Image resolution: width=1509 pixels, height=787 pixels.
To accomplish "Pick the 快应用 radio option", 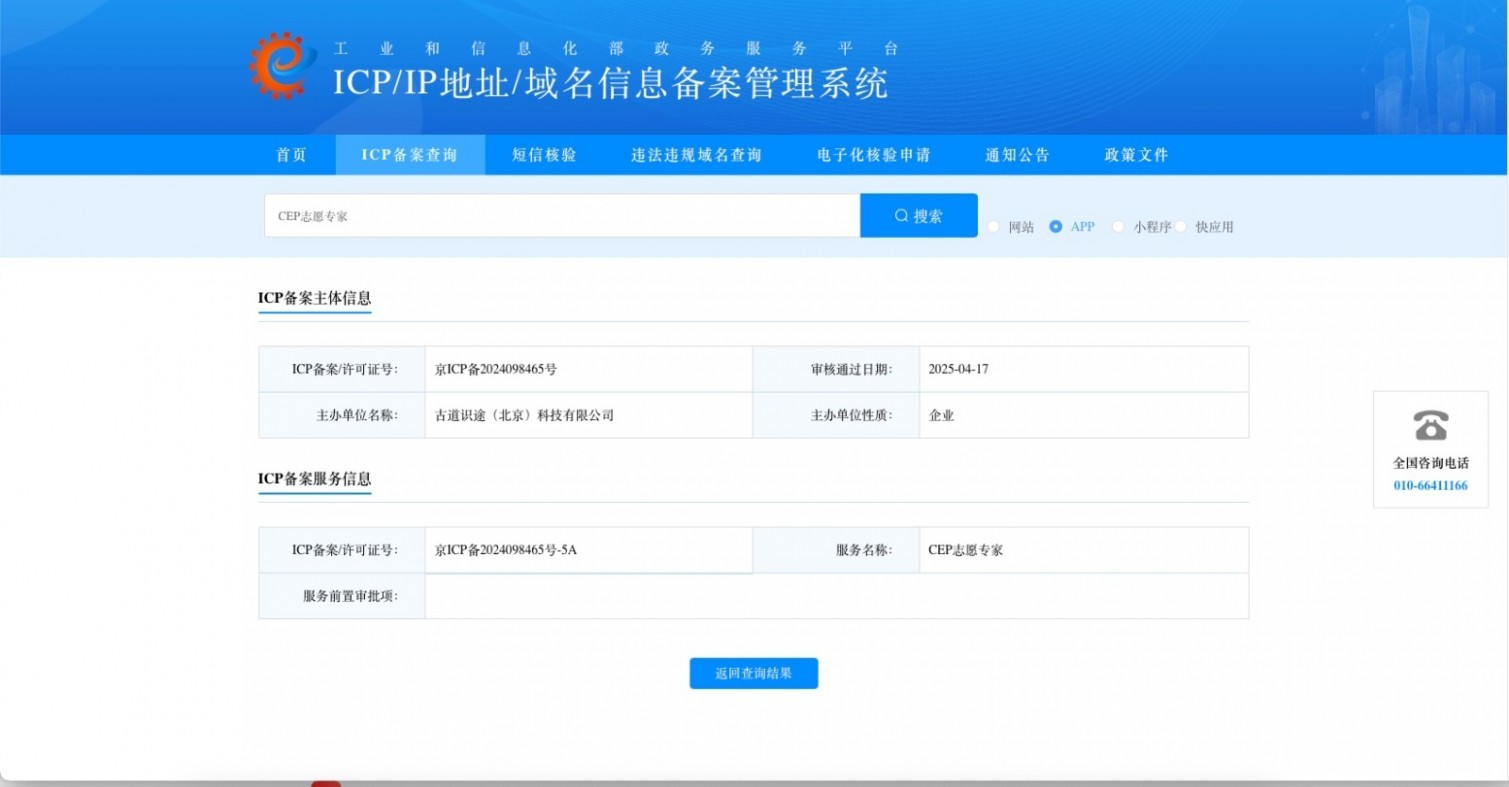I will [x=1180, y=227].
